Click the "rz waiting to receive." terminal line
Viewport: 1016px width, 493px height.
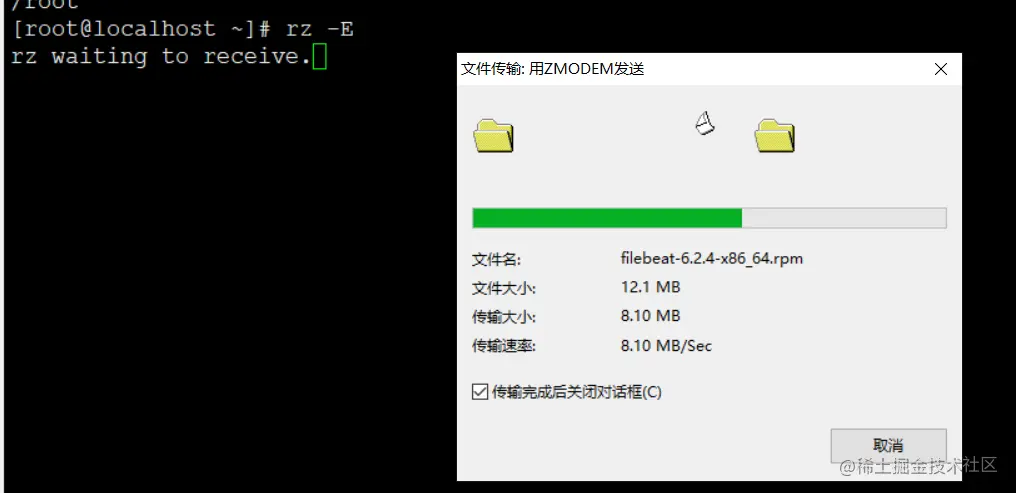click(x=161, y=56)
